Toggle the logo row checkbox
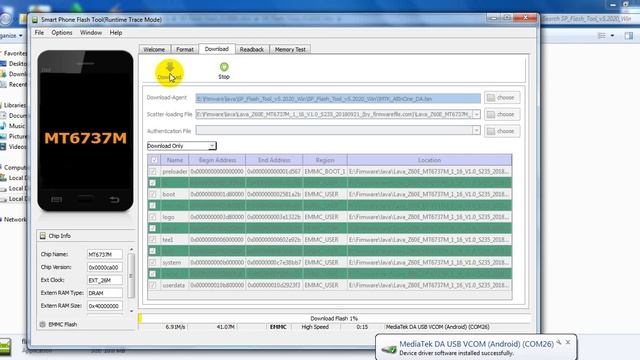Screen dimensions: 640x360 pyautogui.click(x=153, y=217)
